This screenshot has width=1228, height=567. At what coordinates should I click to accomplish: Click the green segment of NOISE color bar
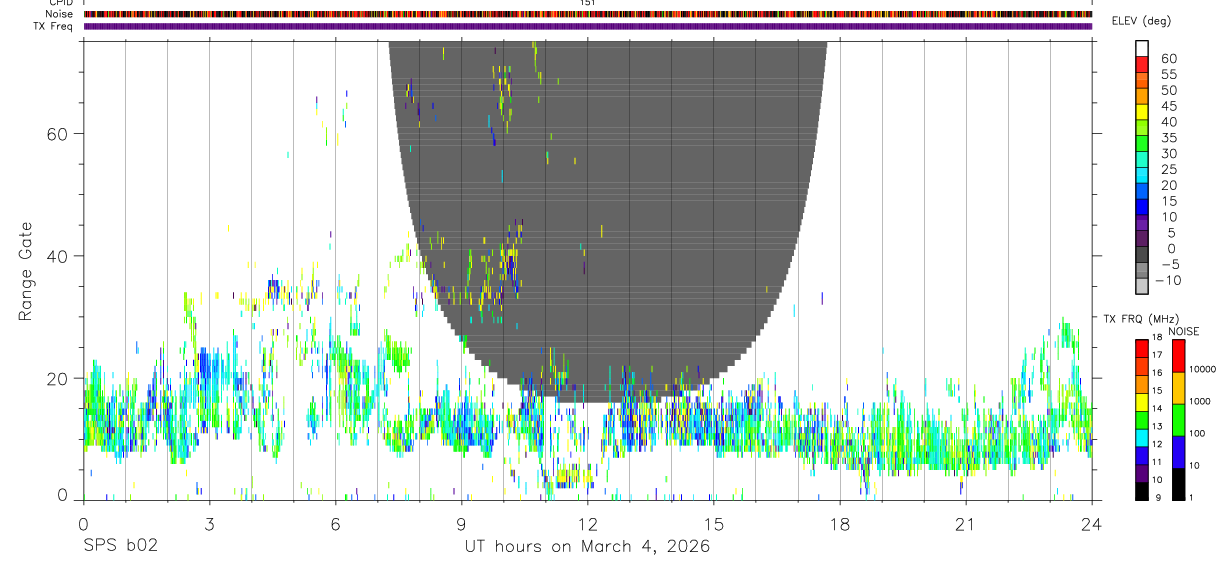pyautogui.click(x=1178, y=419)
